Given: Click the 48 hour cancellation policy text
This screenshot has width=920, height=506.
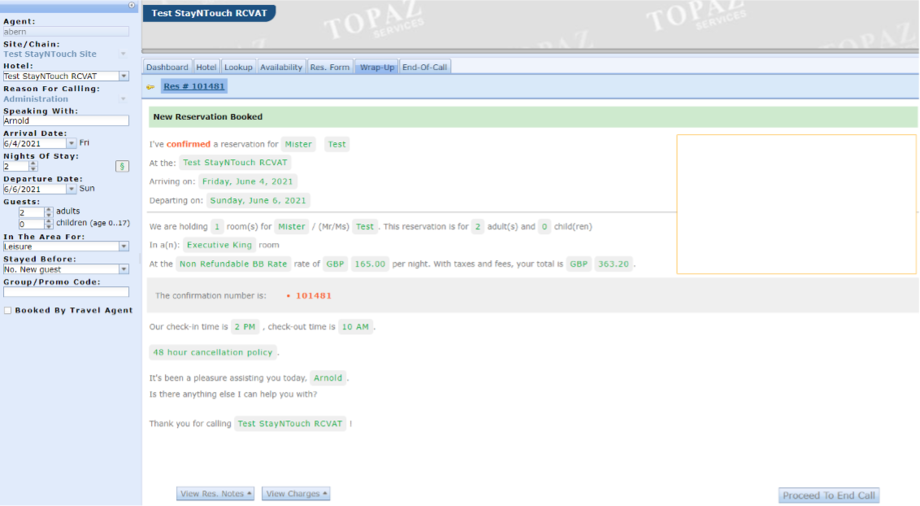Looking at the screenshot, I should (x=212, y=352).
